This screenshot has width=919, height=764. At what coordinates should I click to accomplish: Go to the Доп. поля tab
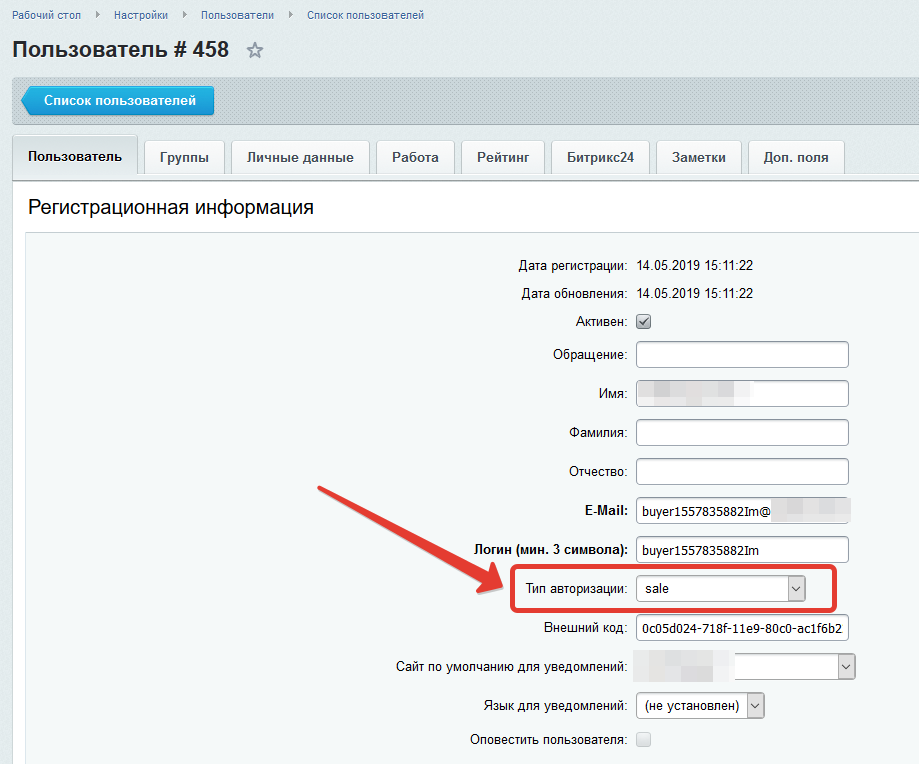coord(795,157)
